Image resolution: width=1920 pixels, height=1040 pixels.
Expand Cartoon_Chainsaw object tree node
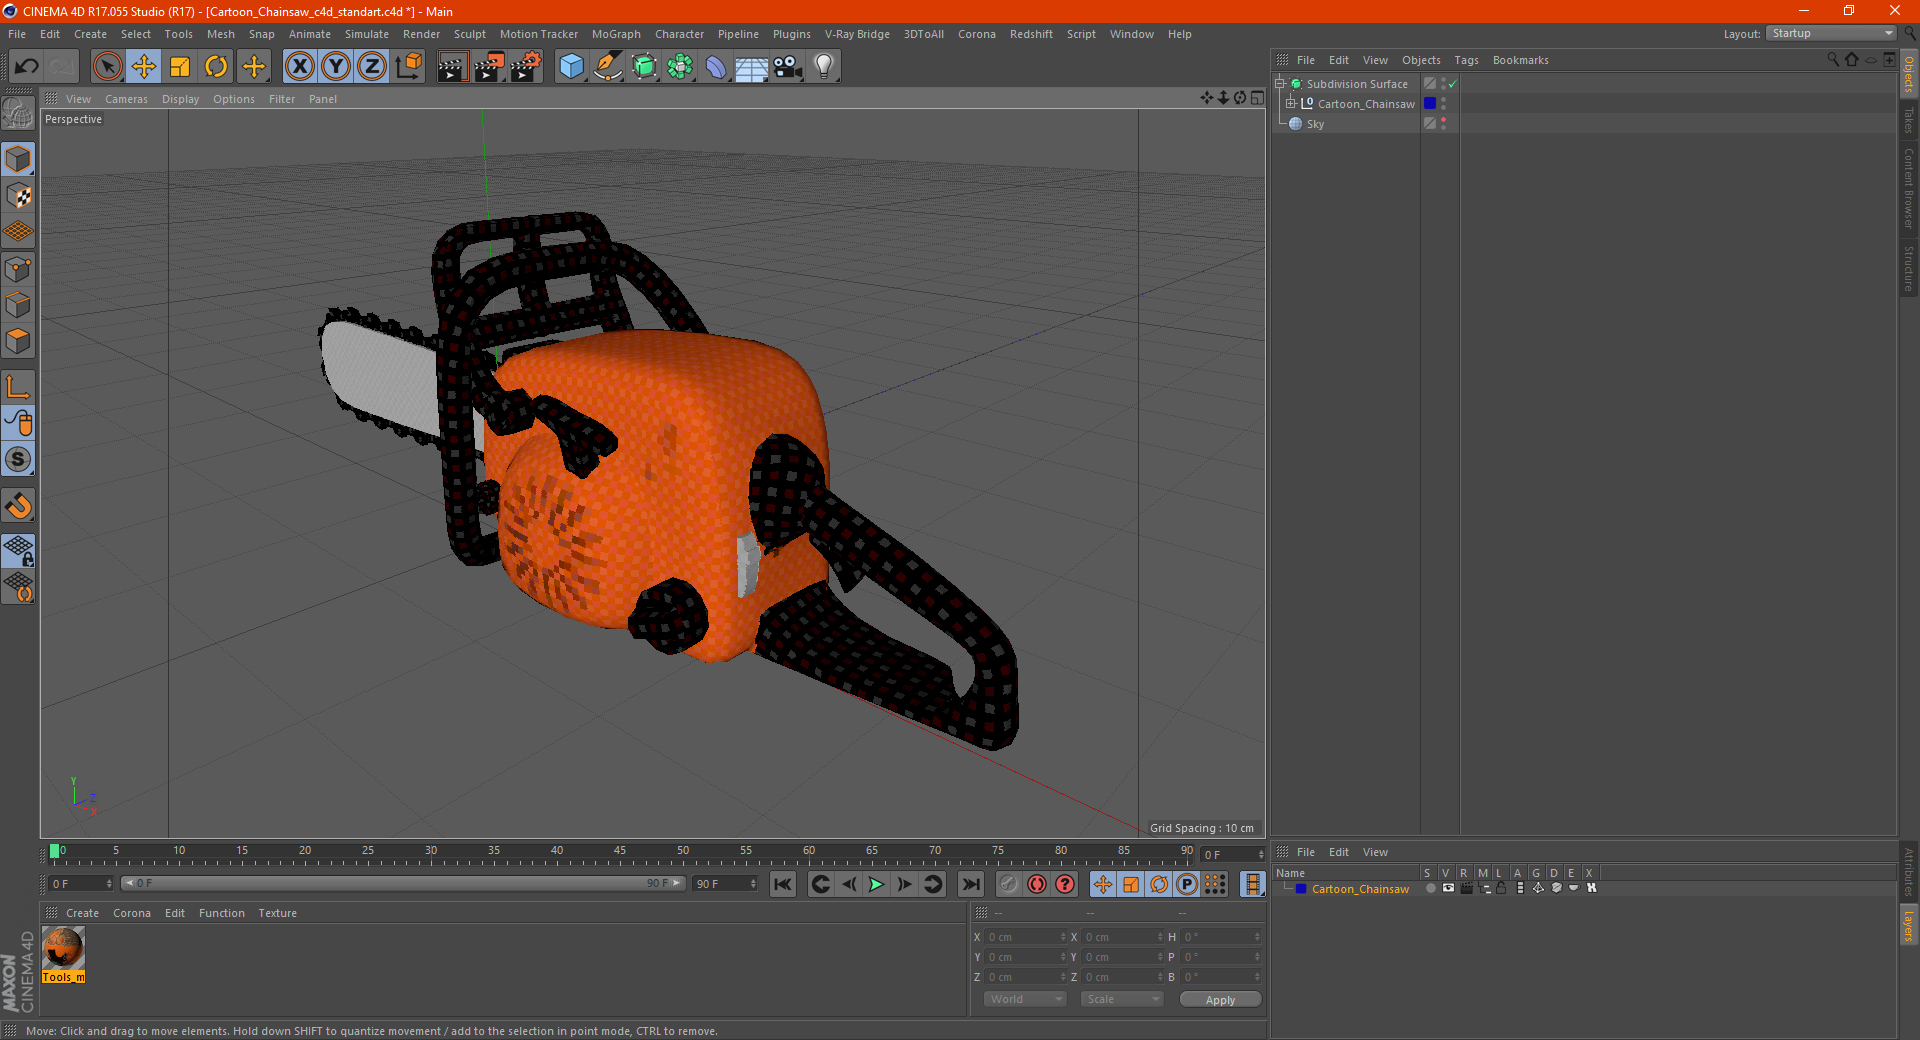1290,103
